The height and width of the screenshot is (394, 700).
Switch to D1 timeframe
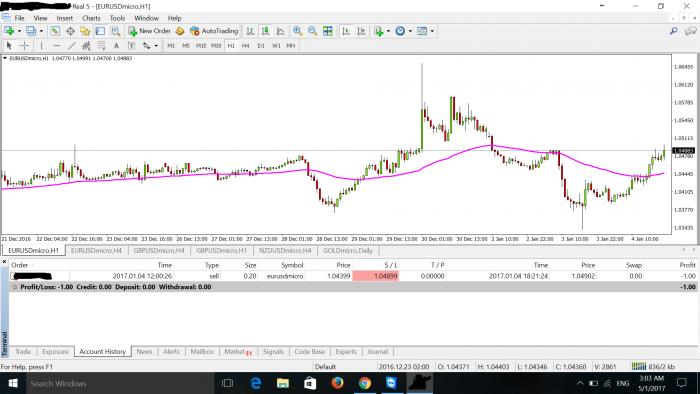[x=261, y=46]
